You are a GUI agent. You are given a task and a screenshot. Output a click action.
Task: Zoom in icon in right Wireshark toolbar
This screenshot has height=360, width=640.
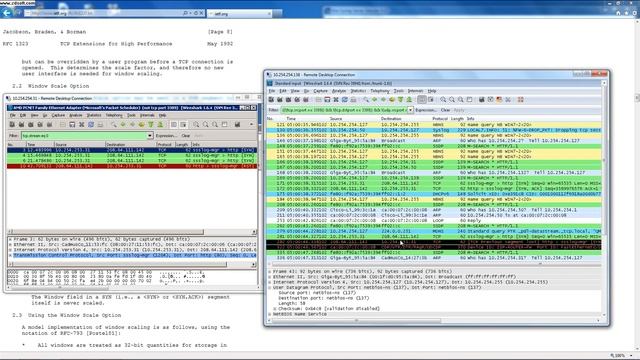coord(443,100)
